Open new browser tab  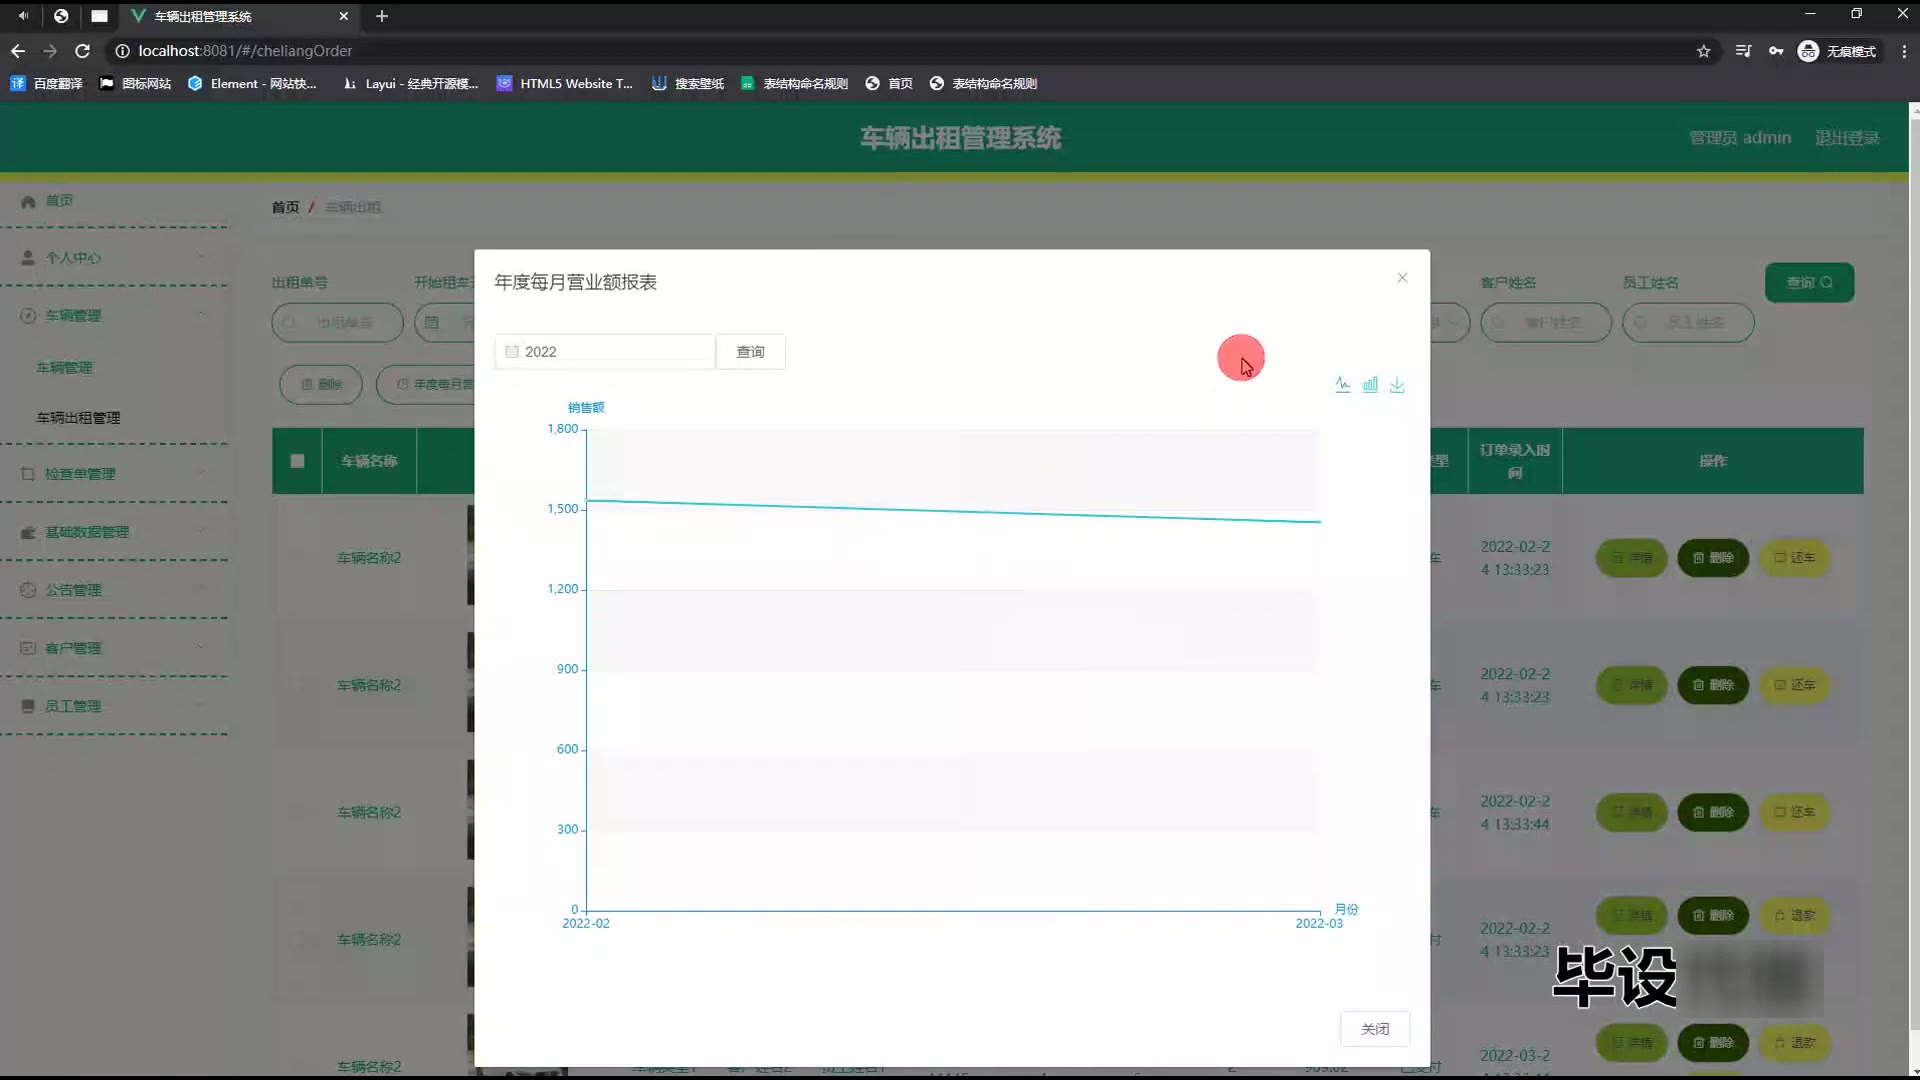coord(382,16)
